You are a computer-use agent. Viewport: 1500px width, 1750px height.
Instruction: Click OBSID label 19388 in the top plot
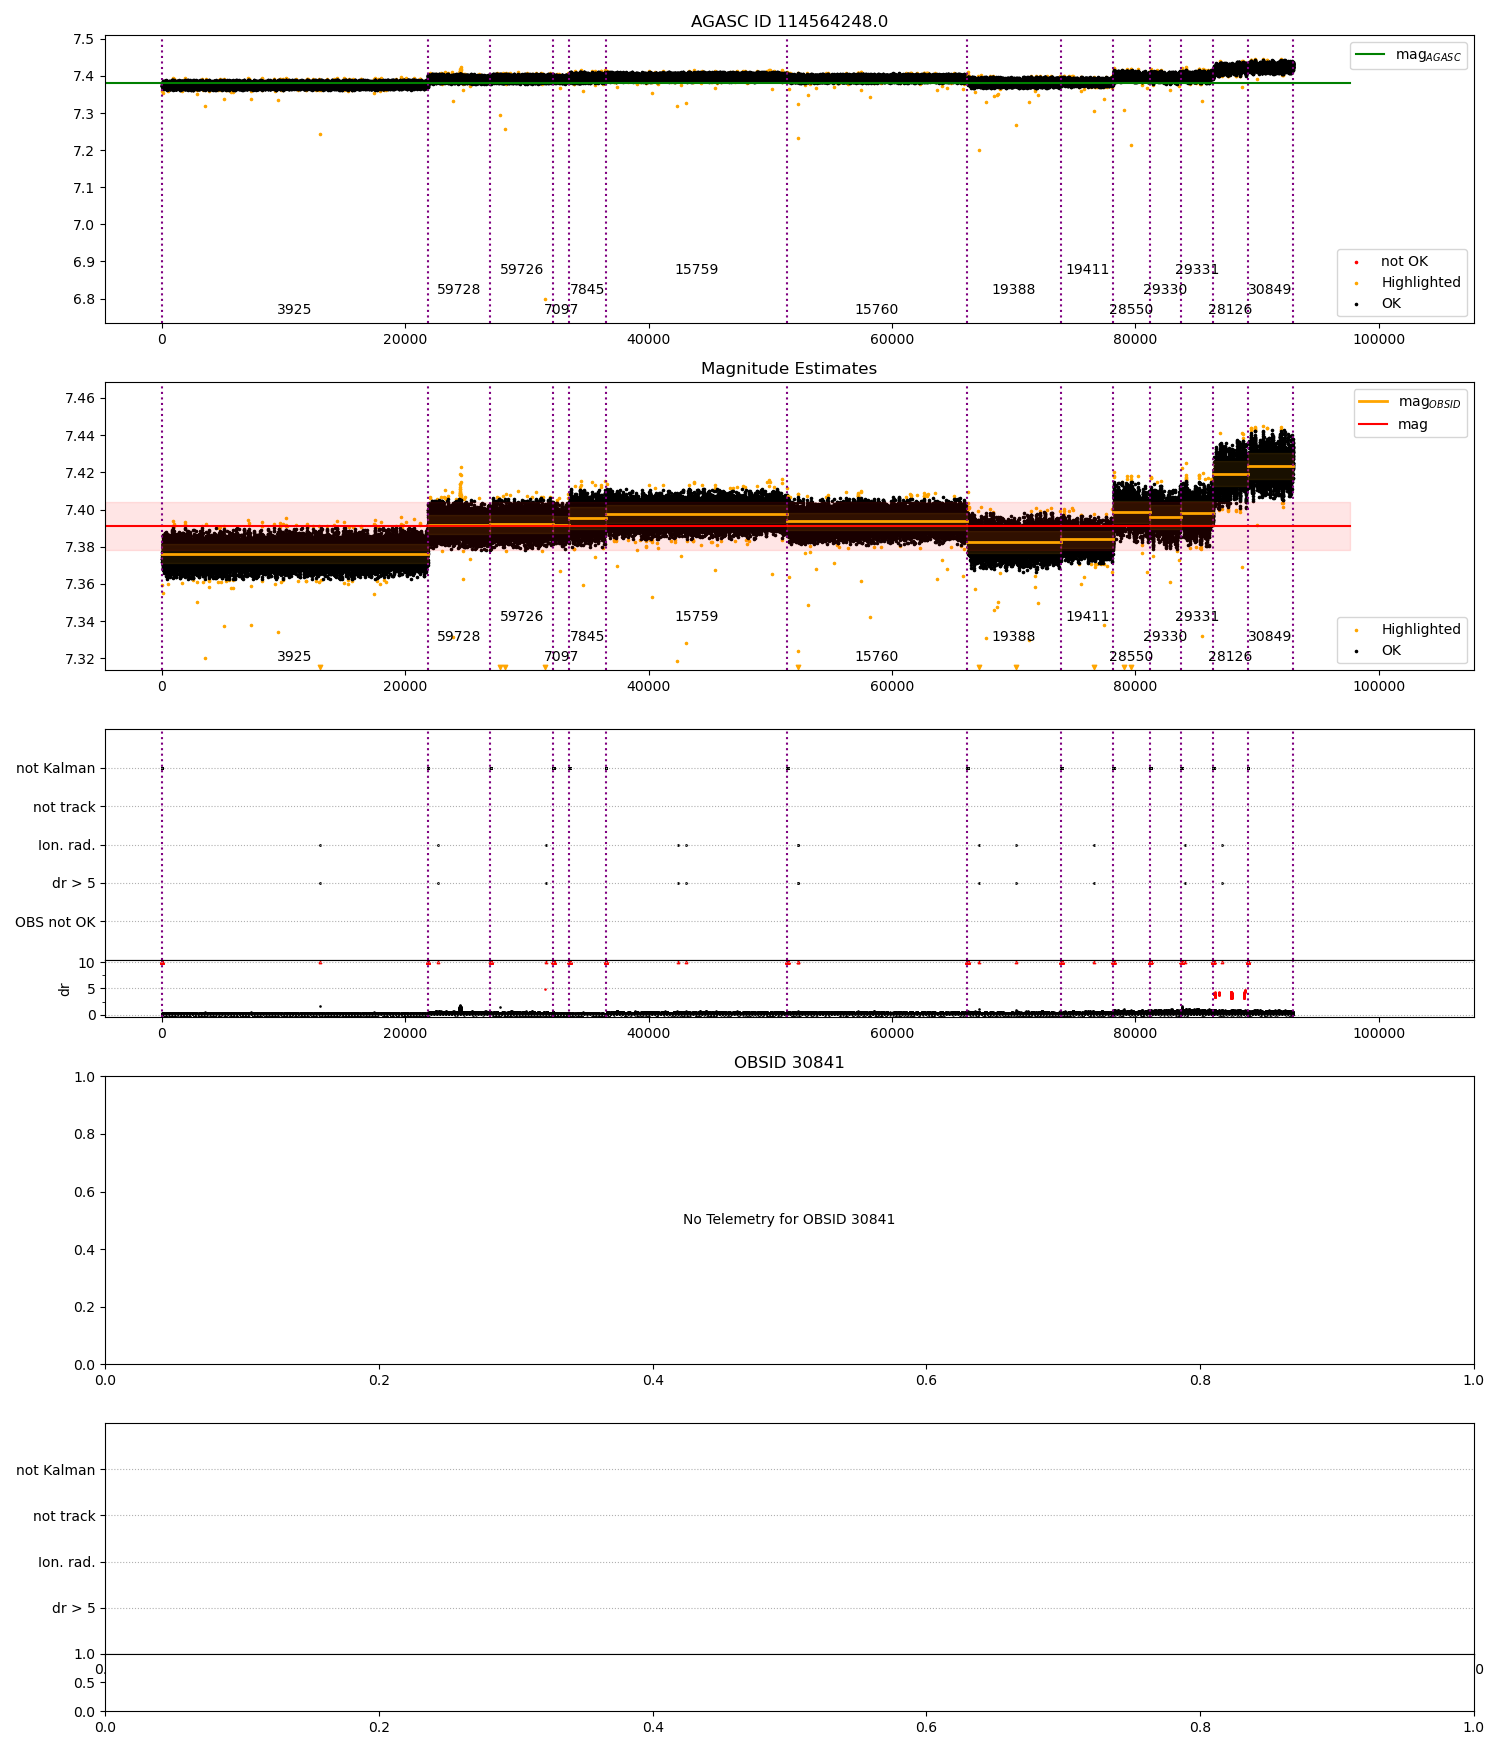coord(1013,290)
